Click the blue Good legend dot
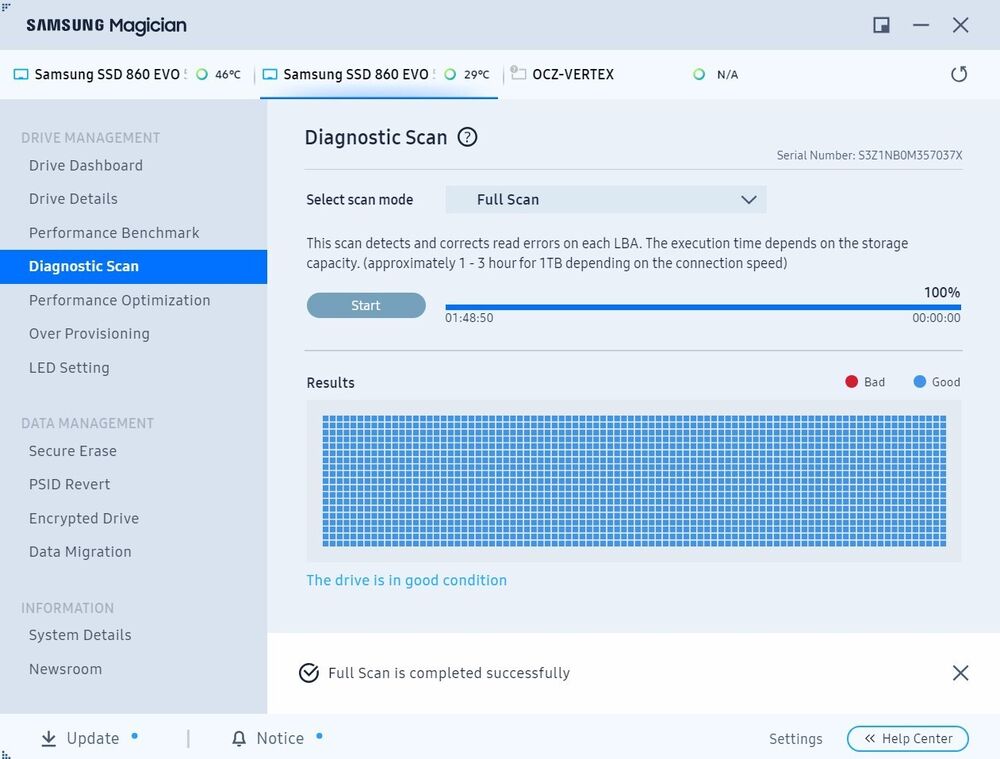This screenshot has width=1000, height=759. click(919, 381)
